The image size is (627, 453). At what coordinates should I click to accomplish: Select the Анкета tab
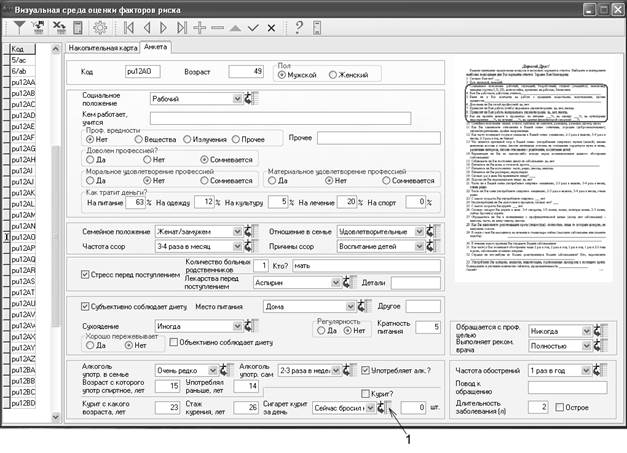(155, 46)
